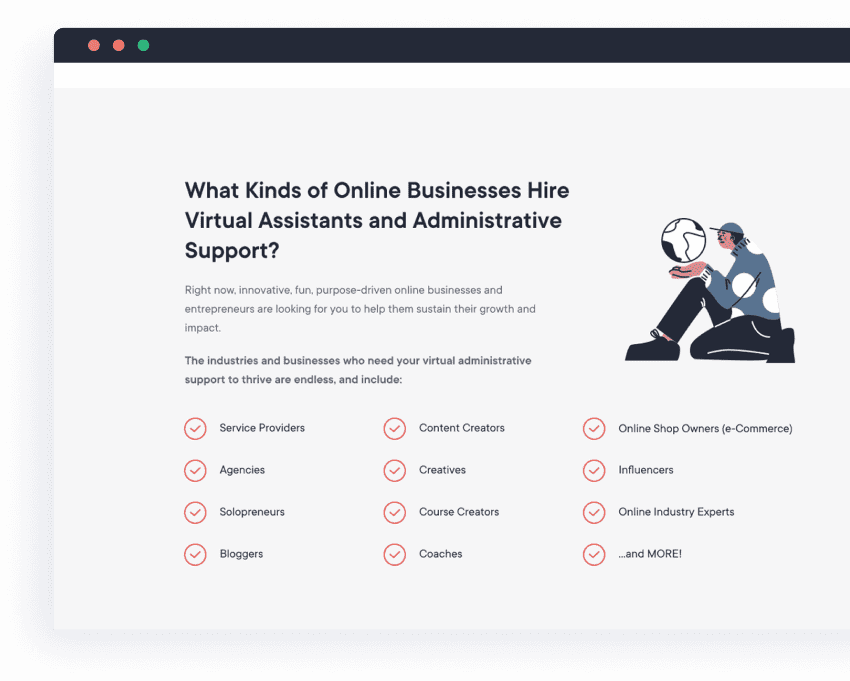Image resolution: width=850 pixels, height=681 pixels.
Task: Select the 'Coaches' list item text
Action: click(440, 554)
